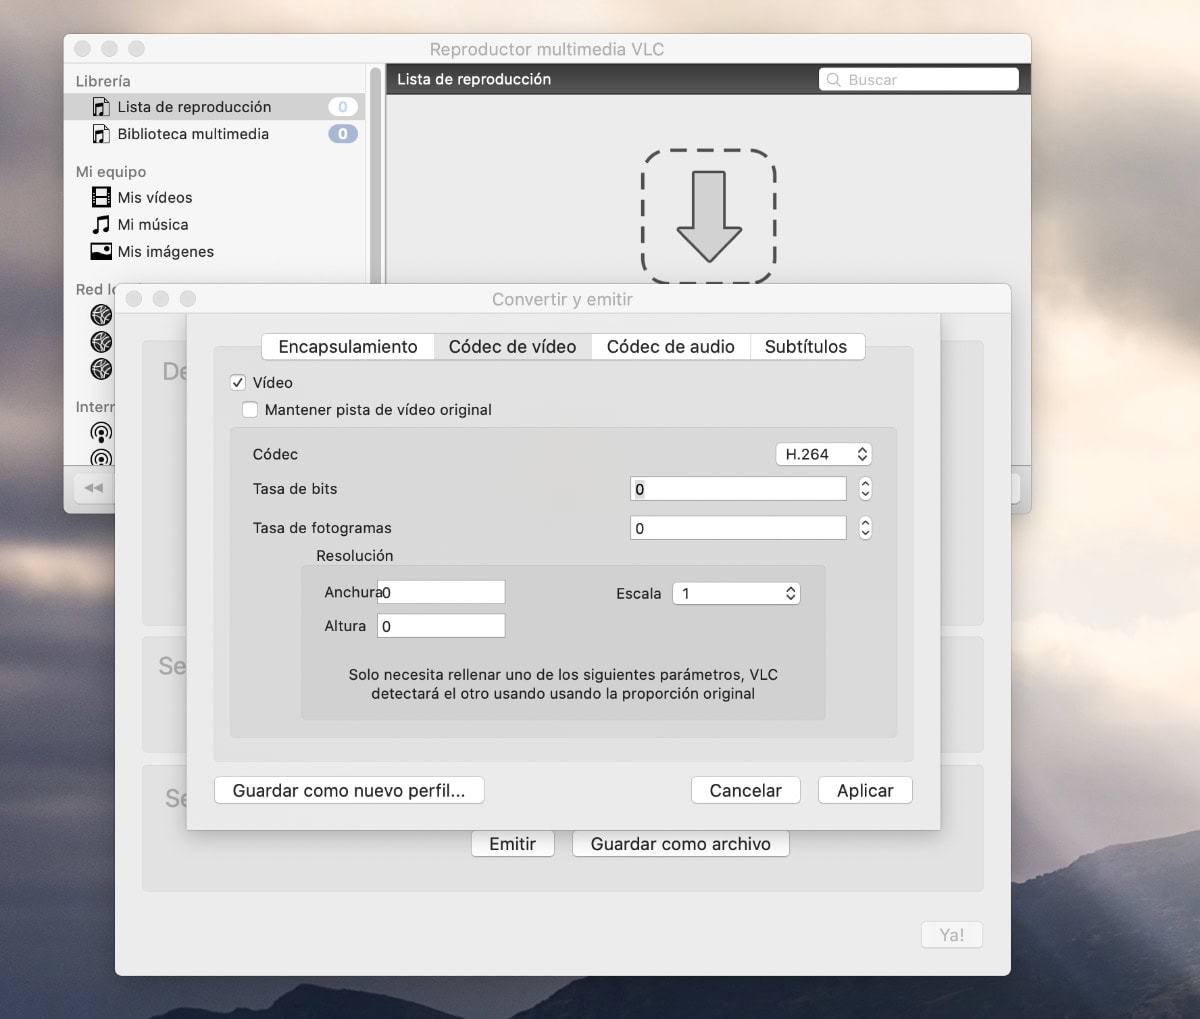Screen dimensions: 1200x1019
Task: Click the Mis imágenes picture icon
Action: [101, 251]
